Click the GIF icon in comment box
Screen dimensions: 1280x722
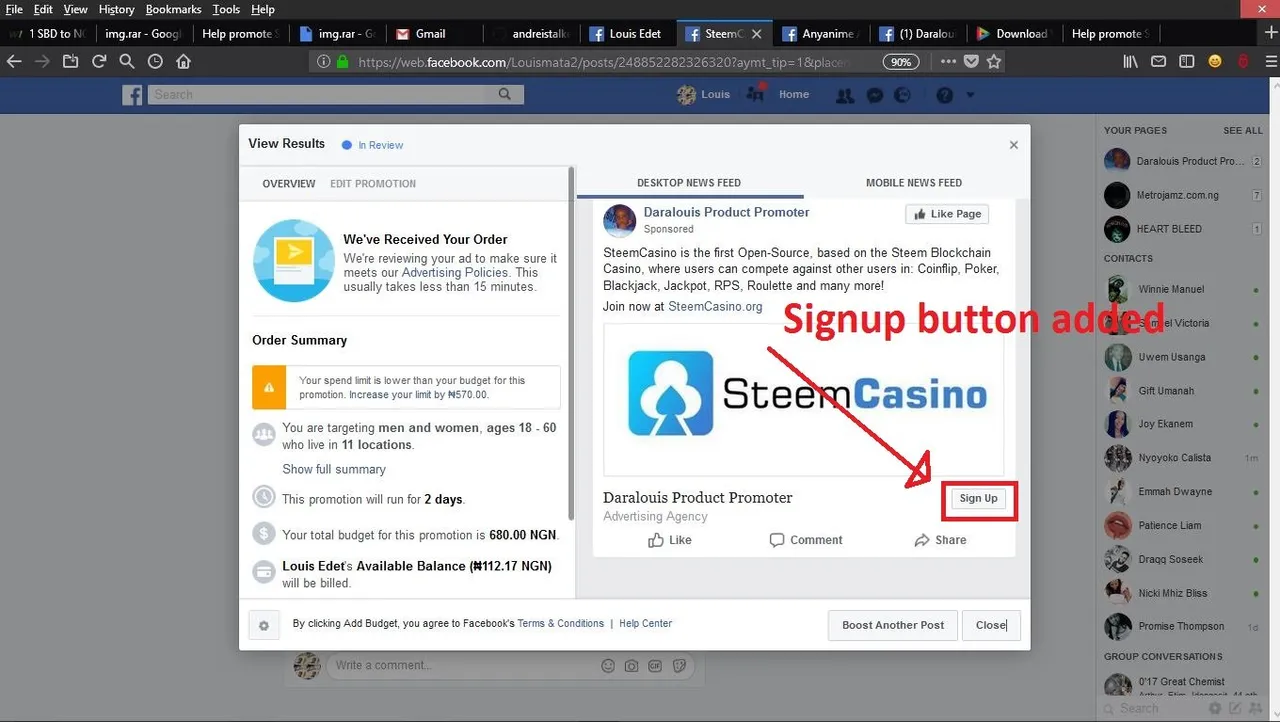tap(656, 665)
